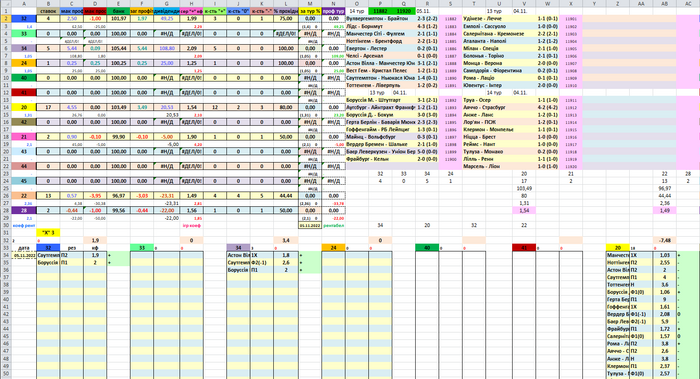Image resolution: width=700 pixels, height=379 pixels.
Task: Click the match cell 'Евертон - Лестер'
Action: tap(380, 48)
